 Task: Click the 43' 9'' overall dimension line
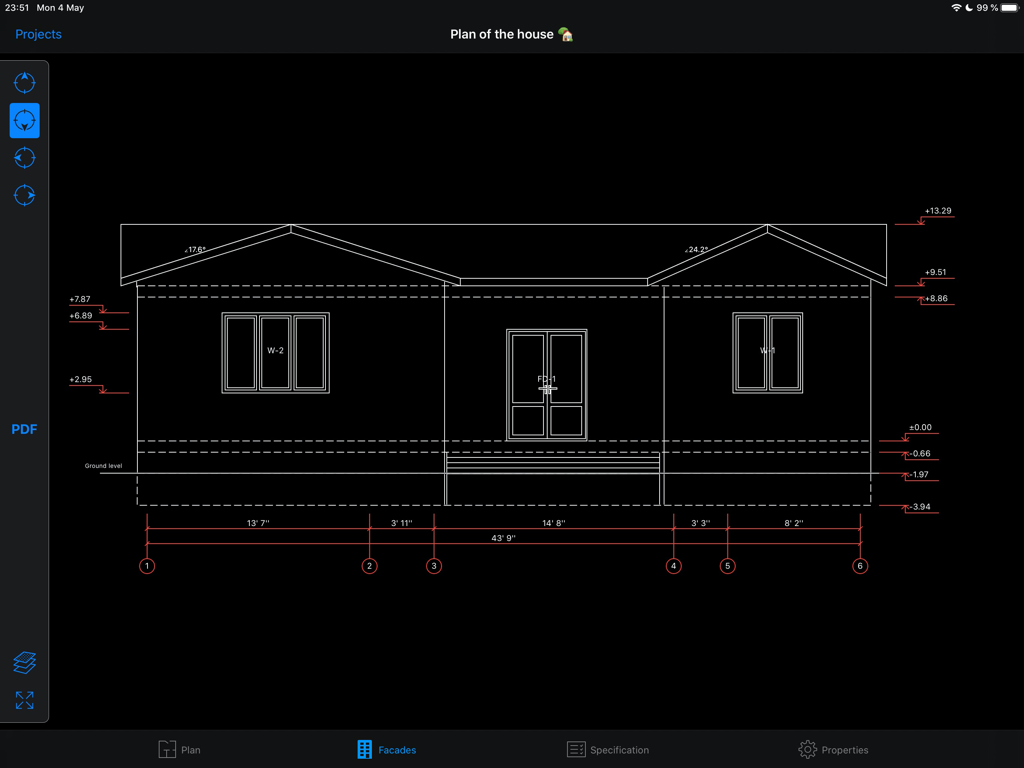click(503, 538)
